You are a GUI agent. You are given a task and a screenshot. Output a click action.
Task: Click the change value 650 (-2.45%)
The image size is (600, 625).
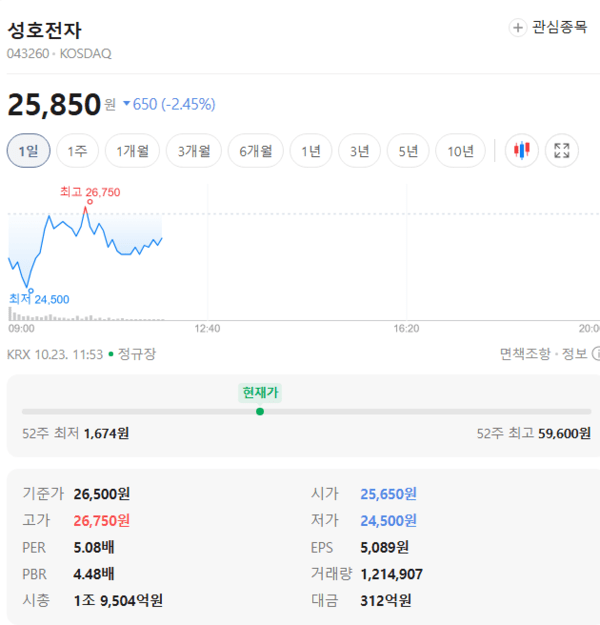coord(174,104)
